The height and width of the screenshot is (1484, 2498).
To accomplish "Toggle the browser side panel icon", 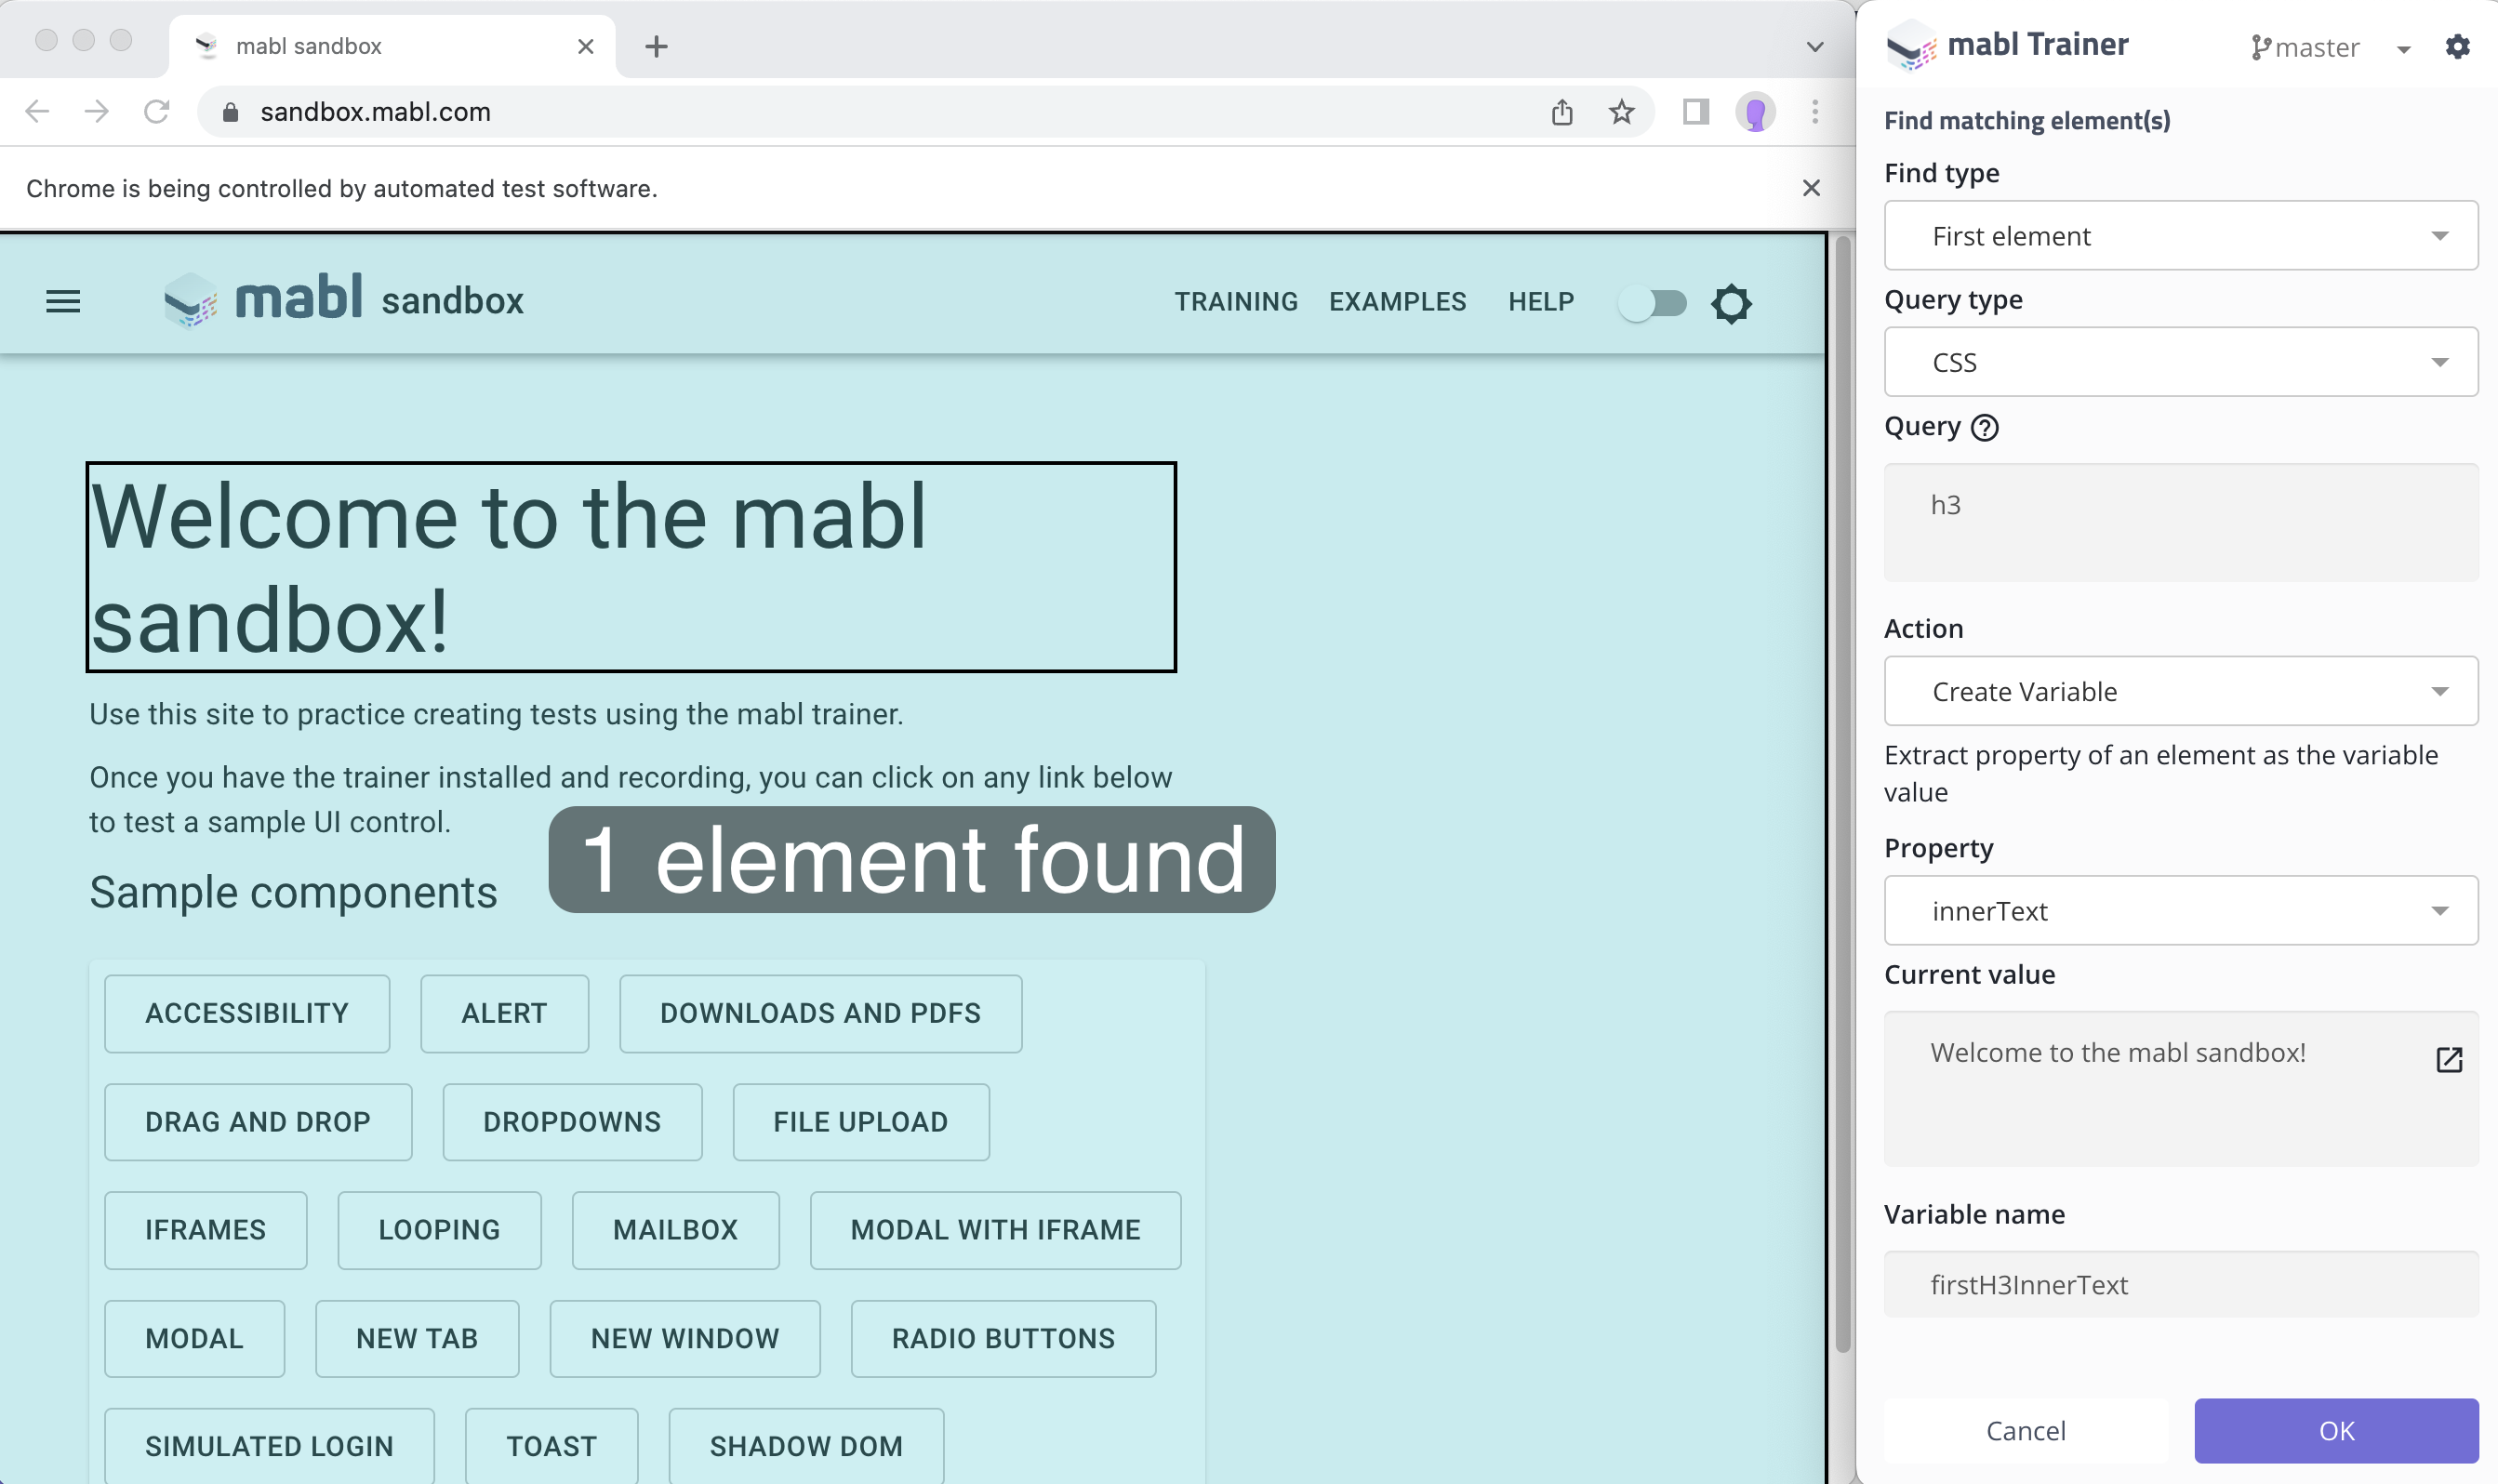I will pos(1696,111).
